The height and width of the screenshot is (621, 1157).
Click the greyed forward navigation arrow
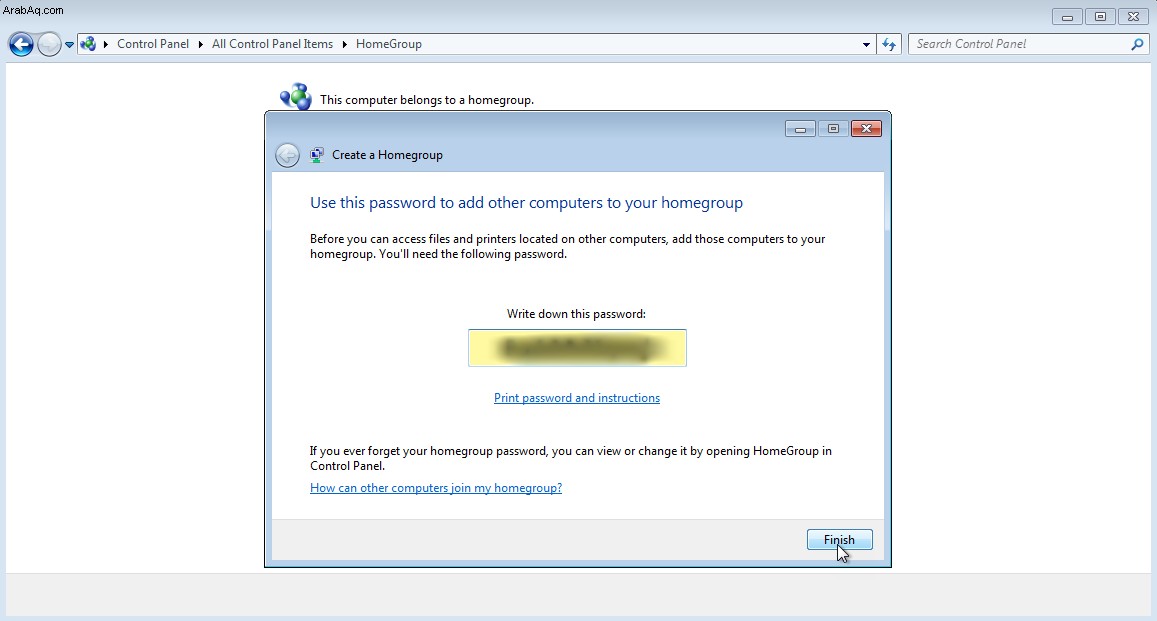pyautogui.click(x=49, y=44)
